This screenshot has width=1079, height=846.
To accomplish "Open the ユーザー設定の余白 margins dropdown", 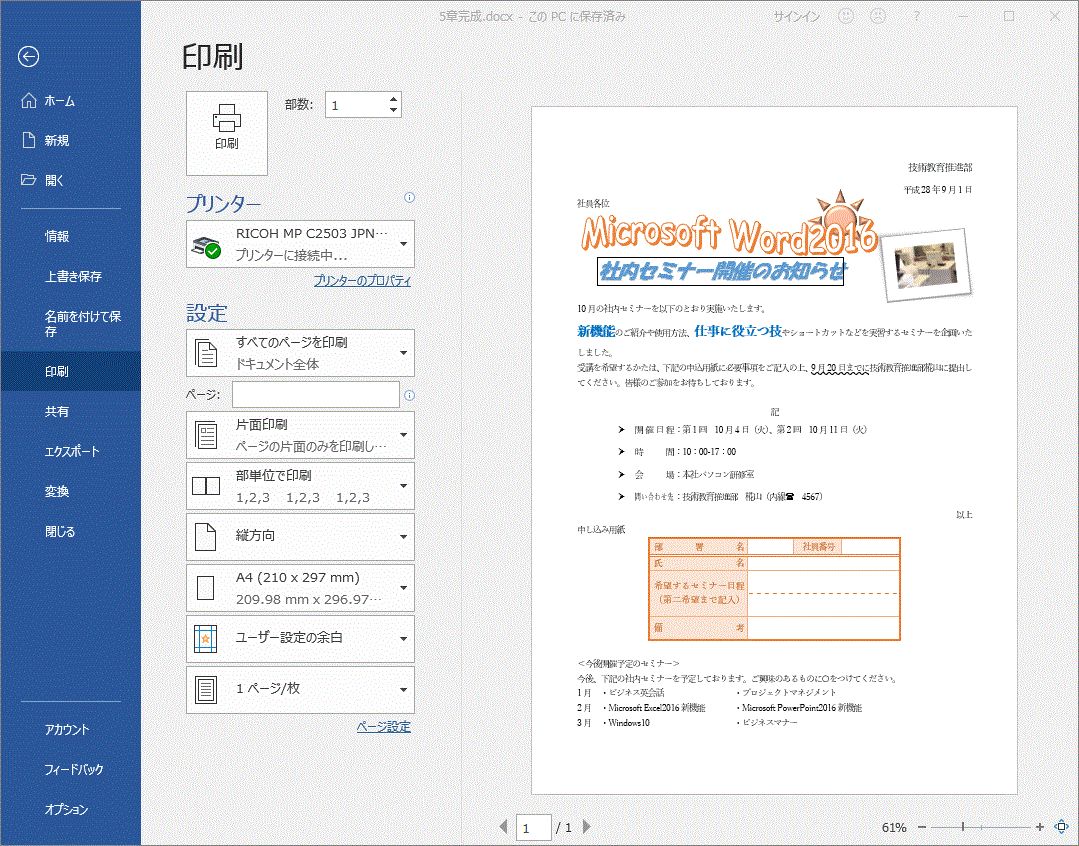I will pyautogui.click(x=300, y=639).
